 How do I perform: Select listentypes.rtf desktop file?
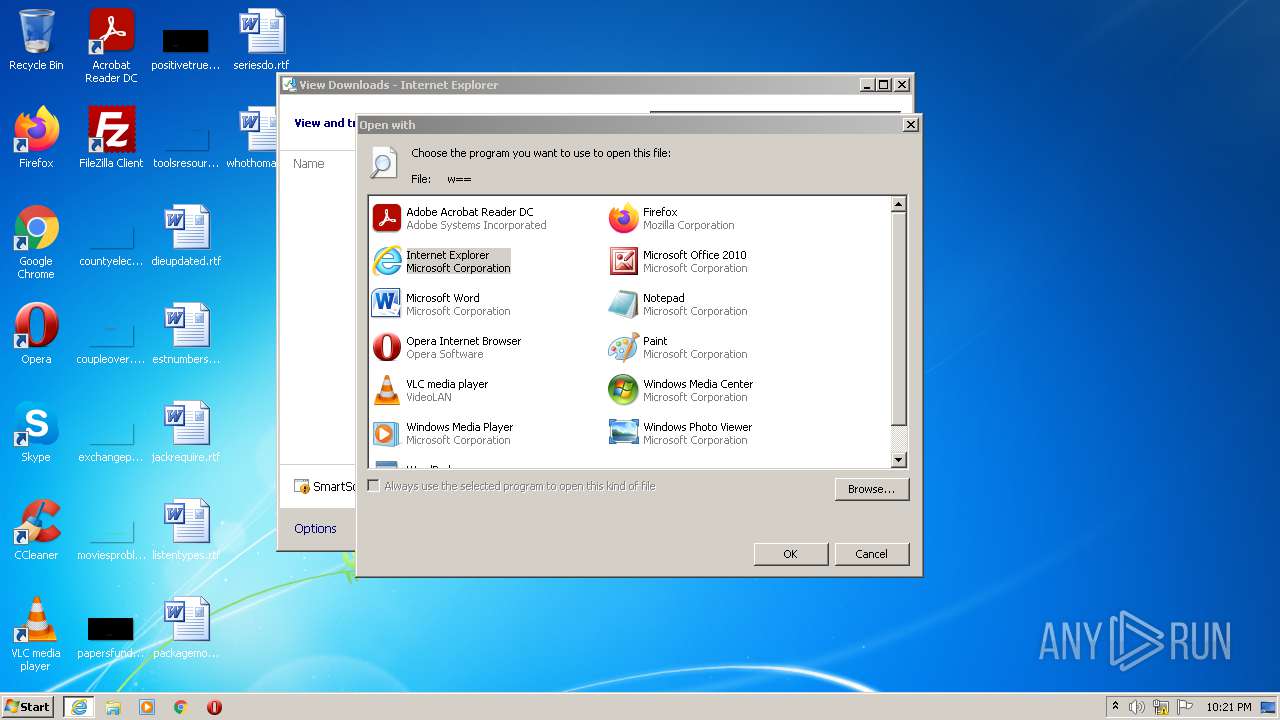tap(186, 530)
